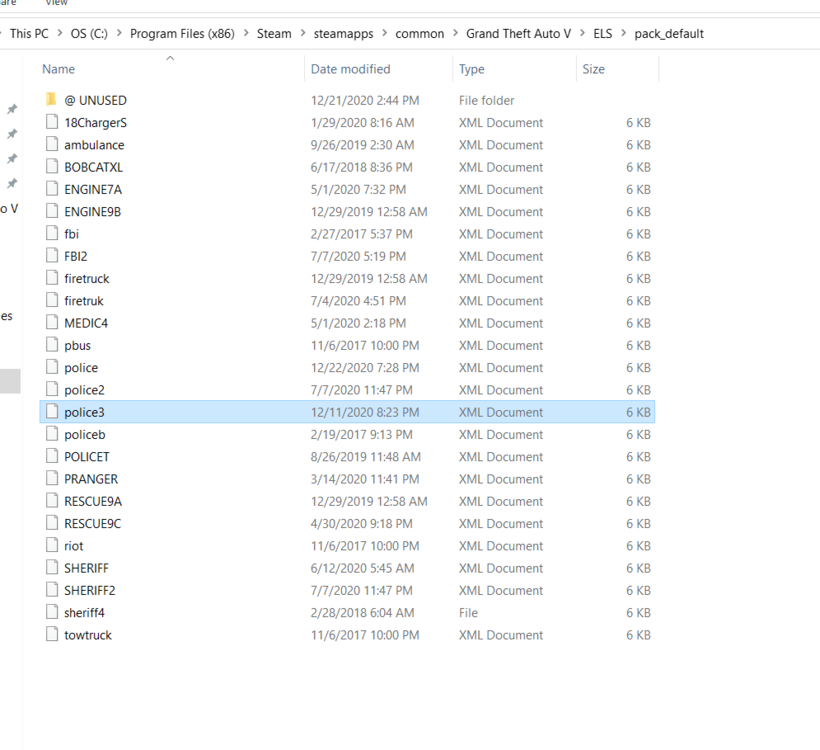Expand chevron after OS (C:) in path
The image size is (820, 750).
click(x=119, y=33)
